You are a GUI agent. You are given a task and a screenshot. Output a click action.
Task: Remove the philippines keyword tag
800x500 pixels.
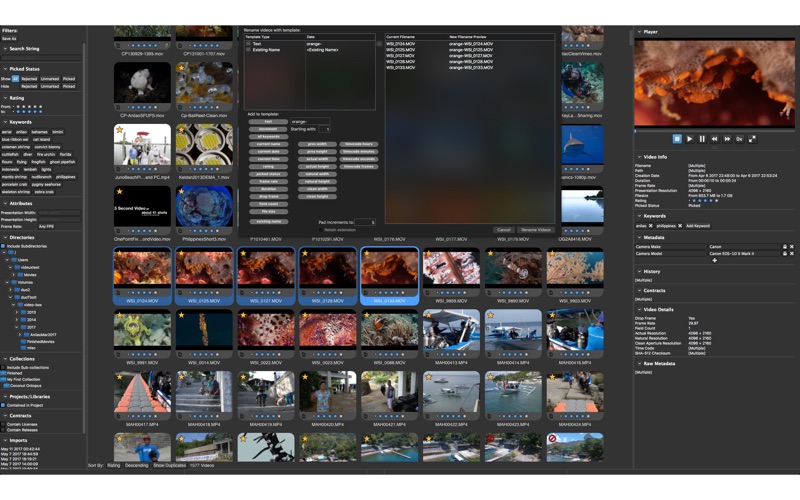point(680,226)
